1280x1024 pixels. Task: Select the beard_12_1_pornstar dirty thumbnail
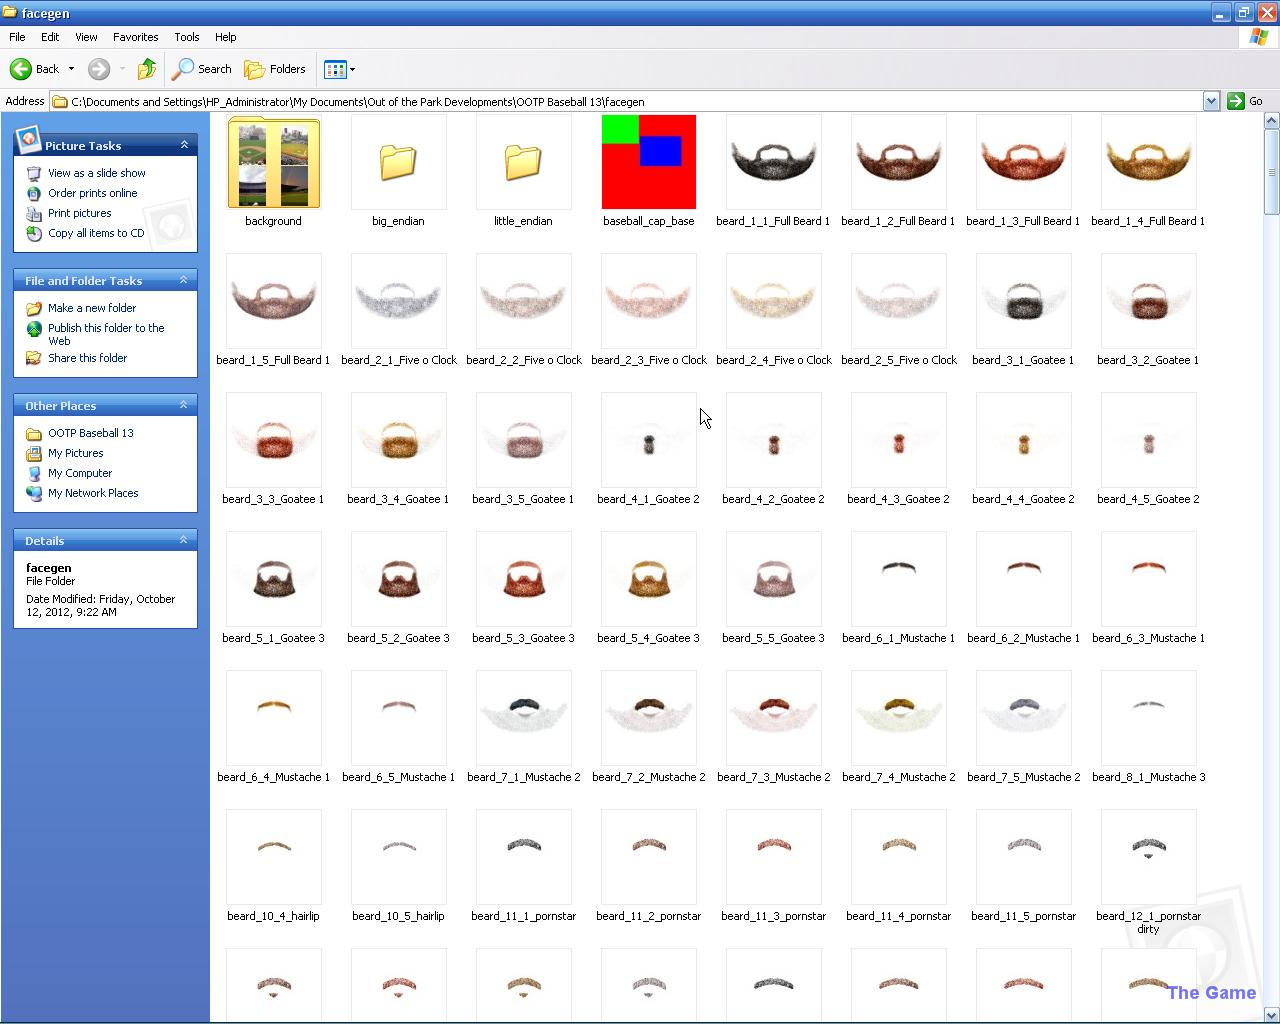tap(1149, 857)
